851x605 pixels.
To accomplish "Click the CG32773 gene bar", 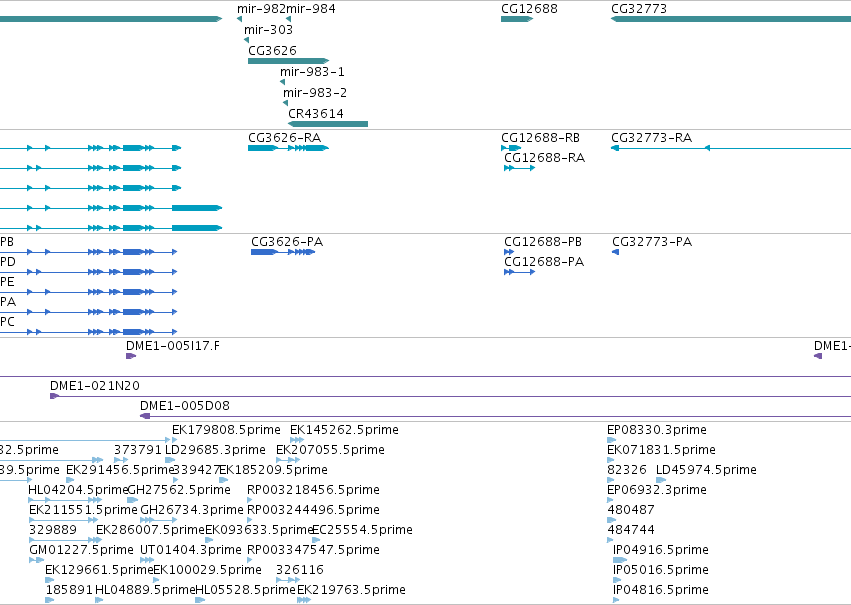I will pos(731,19).
